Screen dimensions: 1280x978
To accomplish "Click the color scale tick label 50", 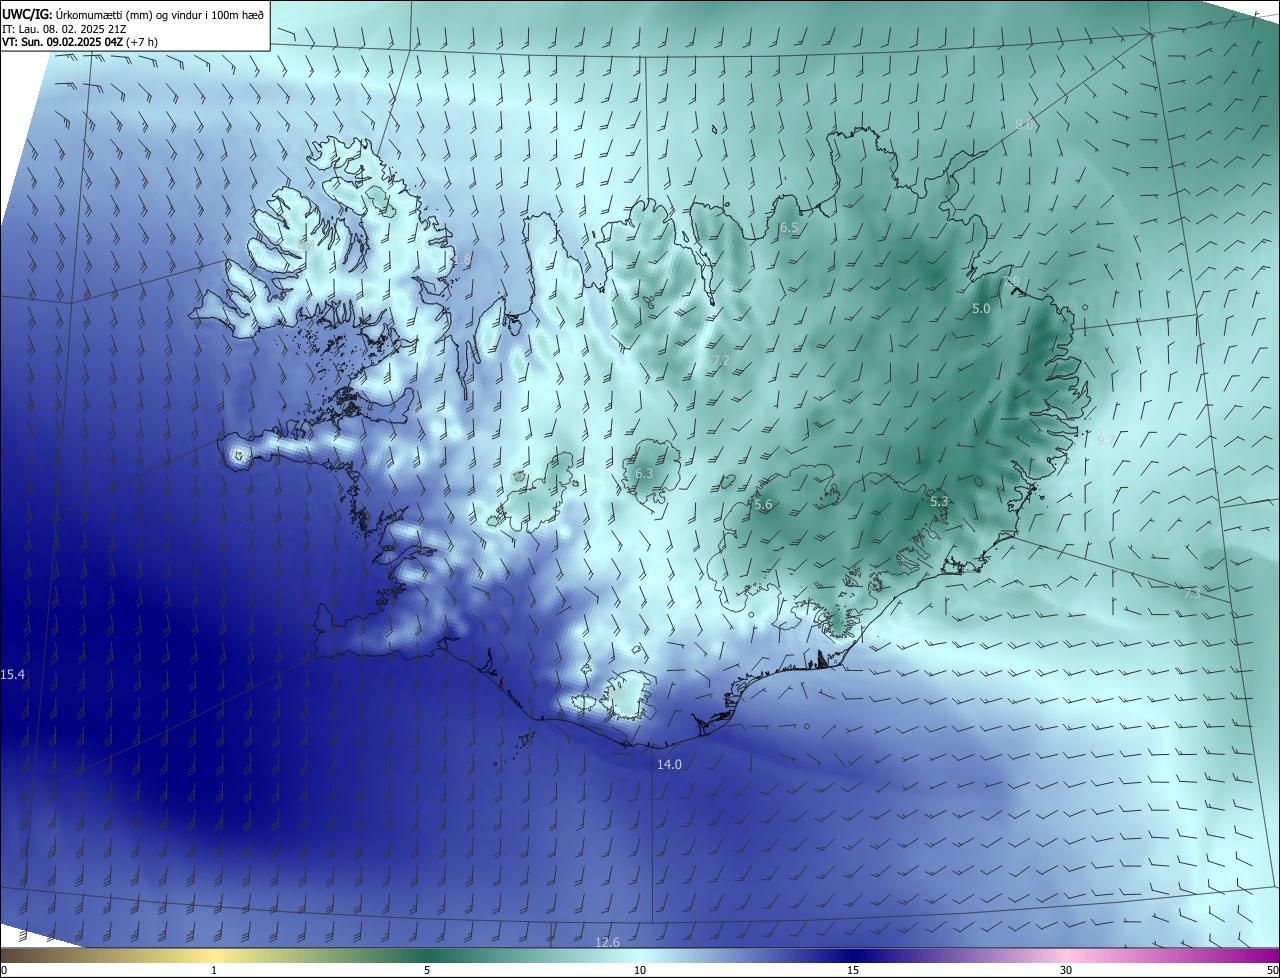I will click(x=1272, y=970).
